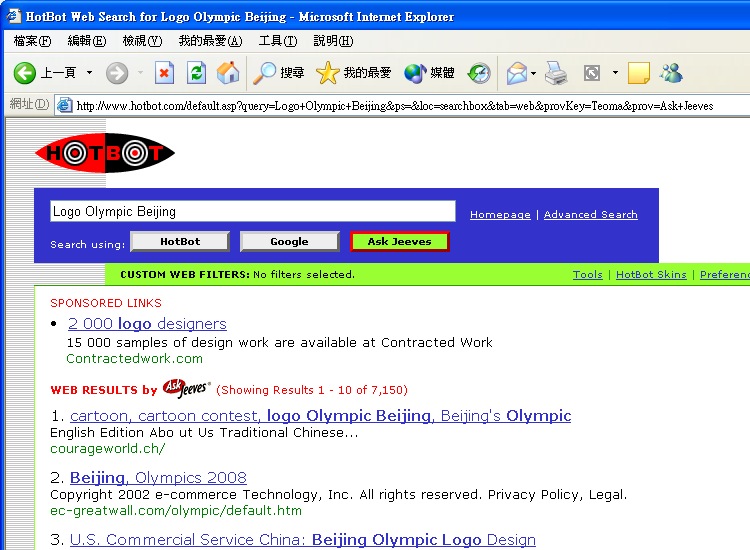Click the grey Forward arrow icon
This screenshot has height=550, width=750.
[x=117, y=73]
